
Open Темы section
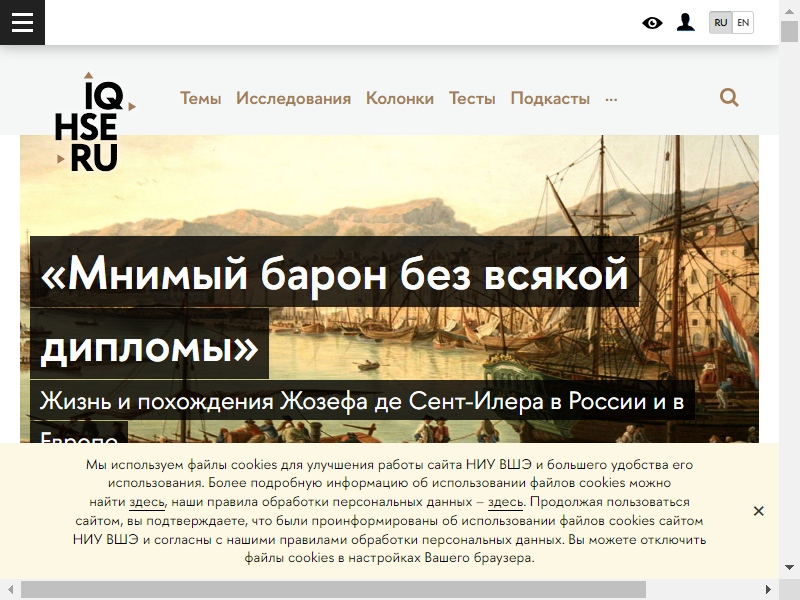(x=201, y=98)
